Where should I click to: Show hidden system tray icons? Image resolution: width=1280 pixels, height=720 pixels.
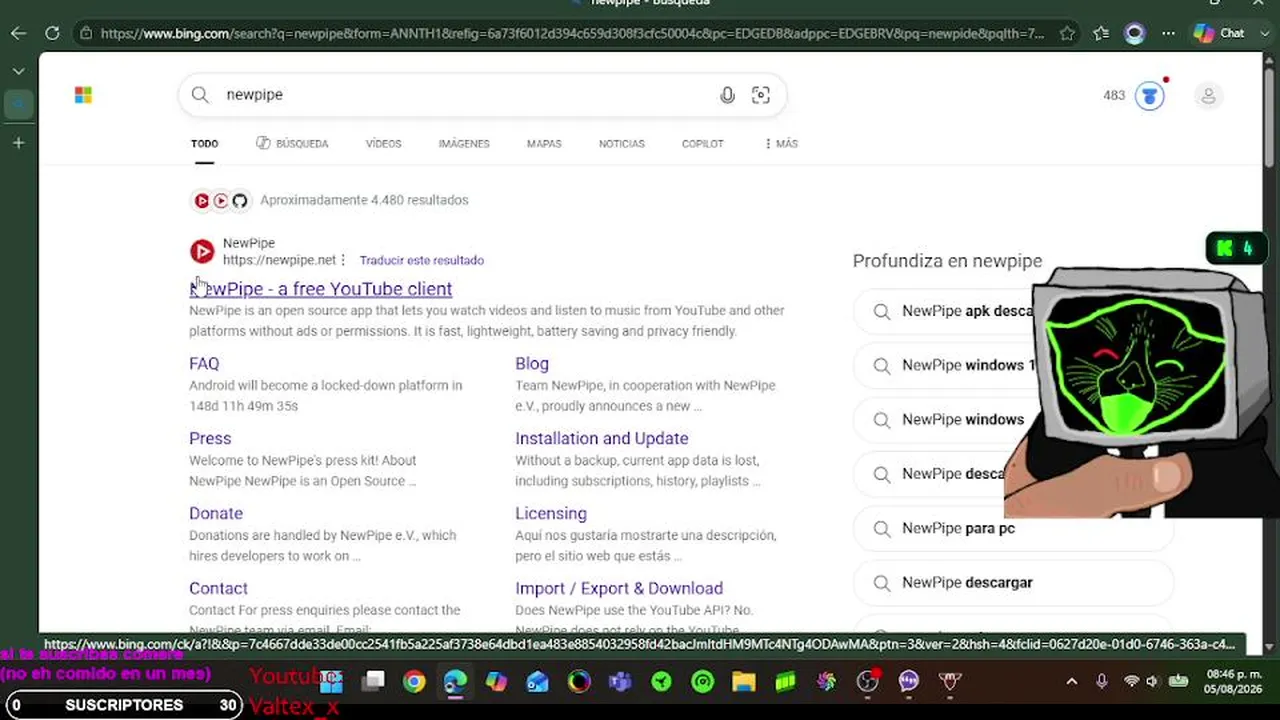point(1072,682)
